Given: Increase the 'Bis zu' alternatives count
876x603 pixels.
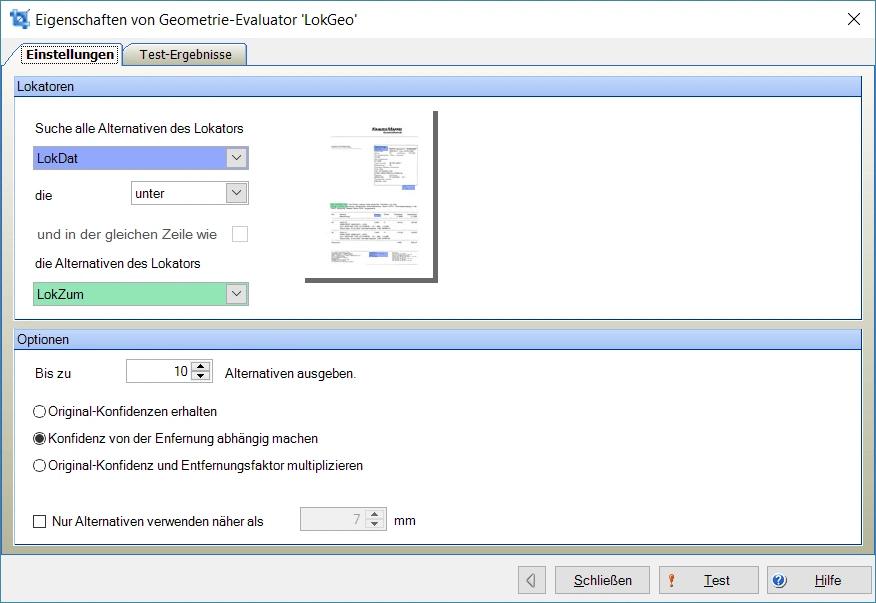Looking at the screenshot, I should [x=202, y=367].
